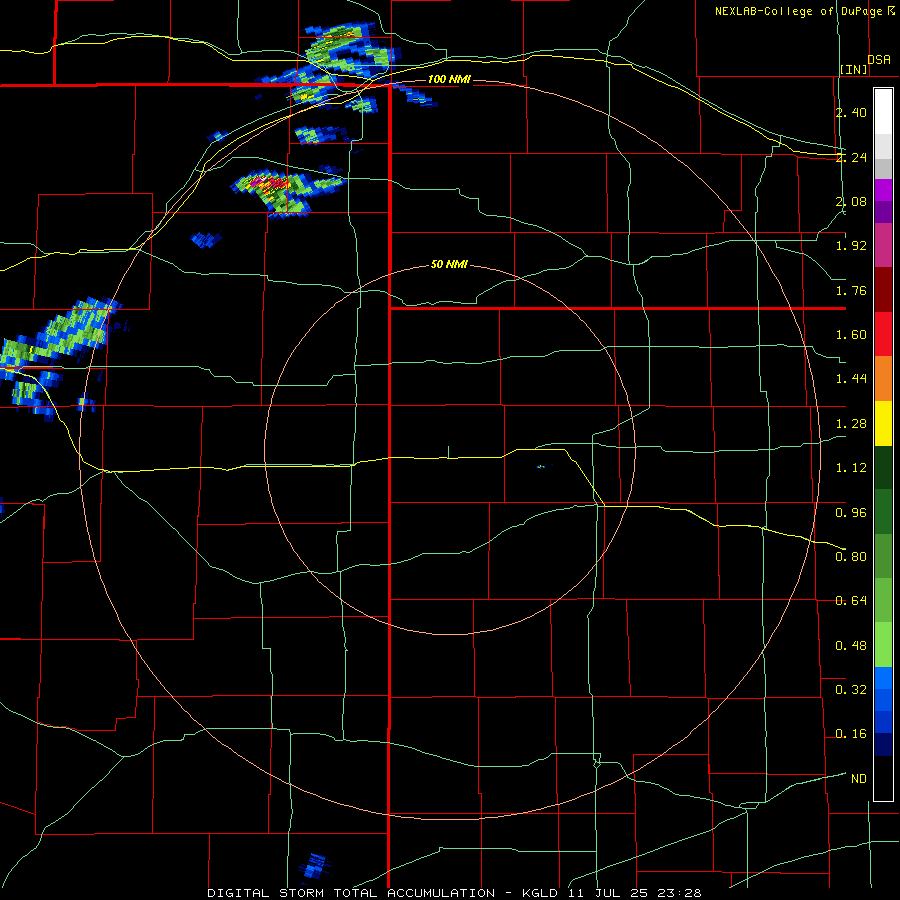
Task: Click the 0.16 legend value
Action: (x=851, y=734)
